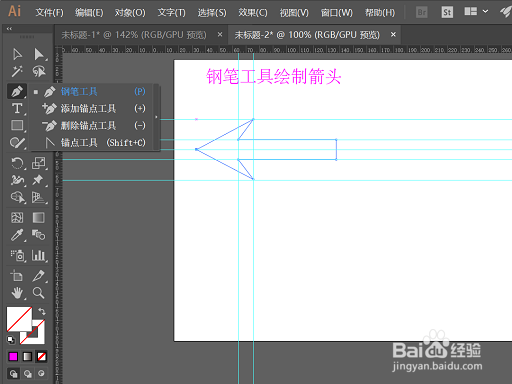Select the Mesh tool
Image resolution: width=512 pixels, height=384 pixels.
pyautogui.click(x=17, y=218)
